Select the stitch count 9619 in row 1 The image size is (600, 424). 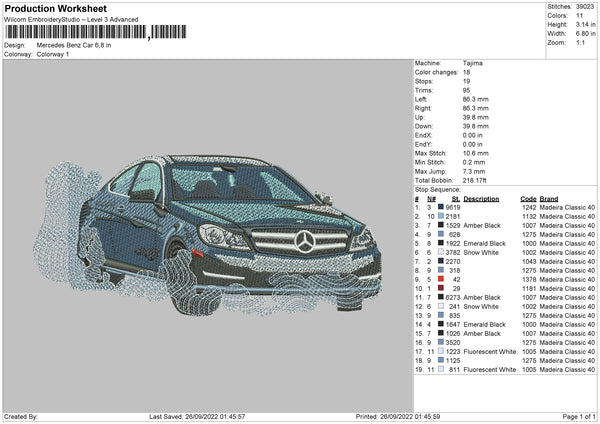click(x=453, y=207)
